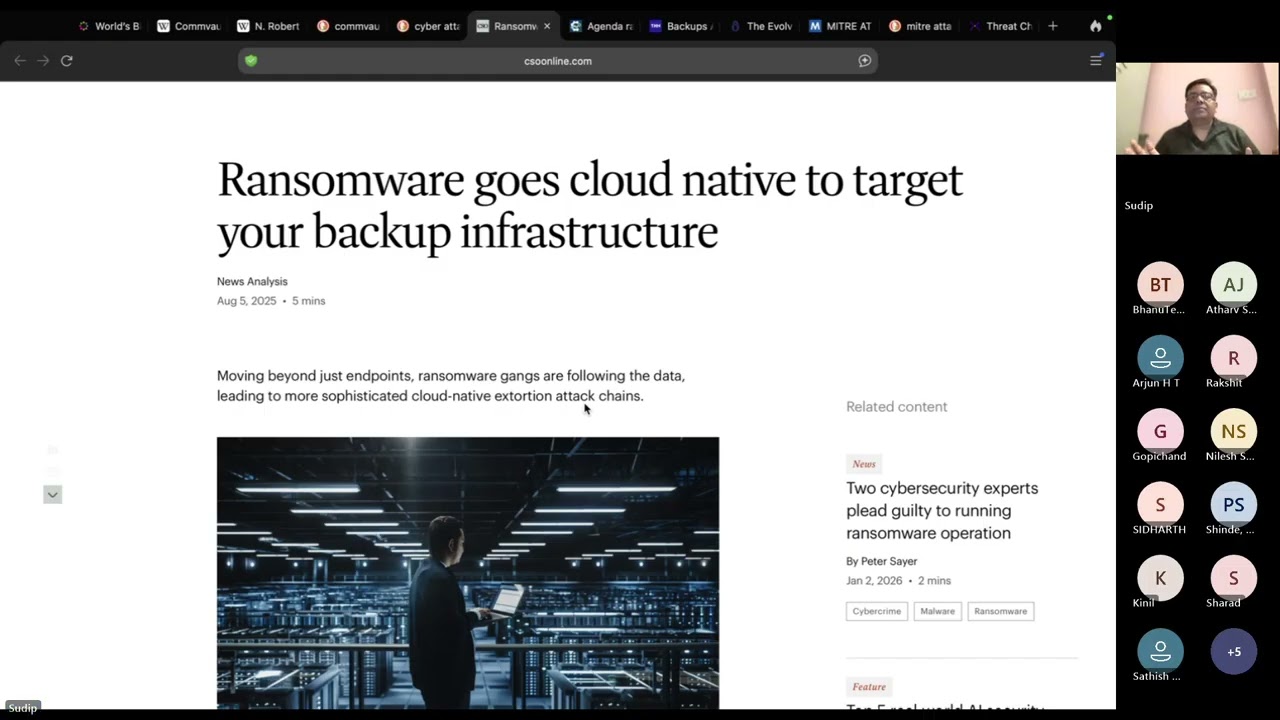This screenshot has width=1280, height=720.
Task: Open the data center article image
Action: click(468, 573)
